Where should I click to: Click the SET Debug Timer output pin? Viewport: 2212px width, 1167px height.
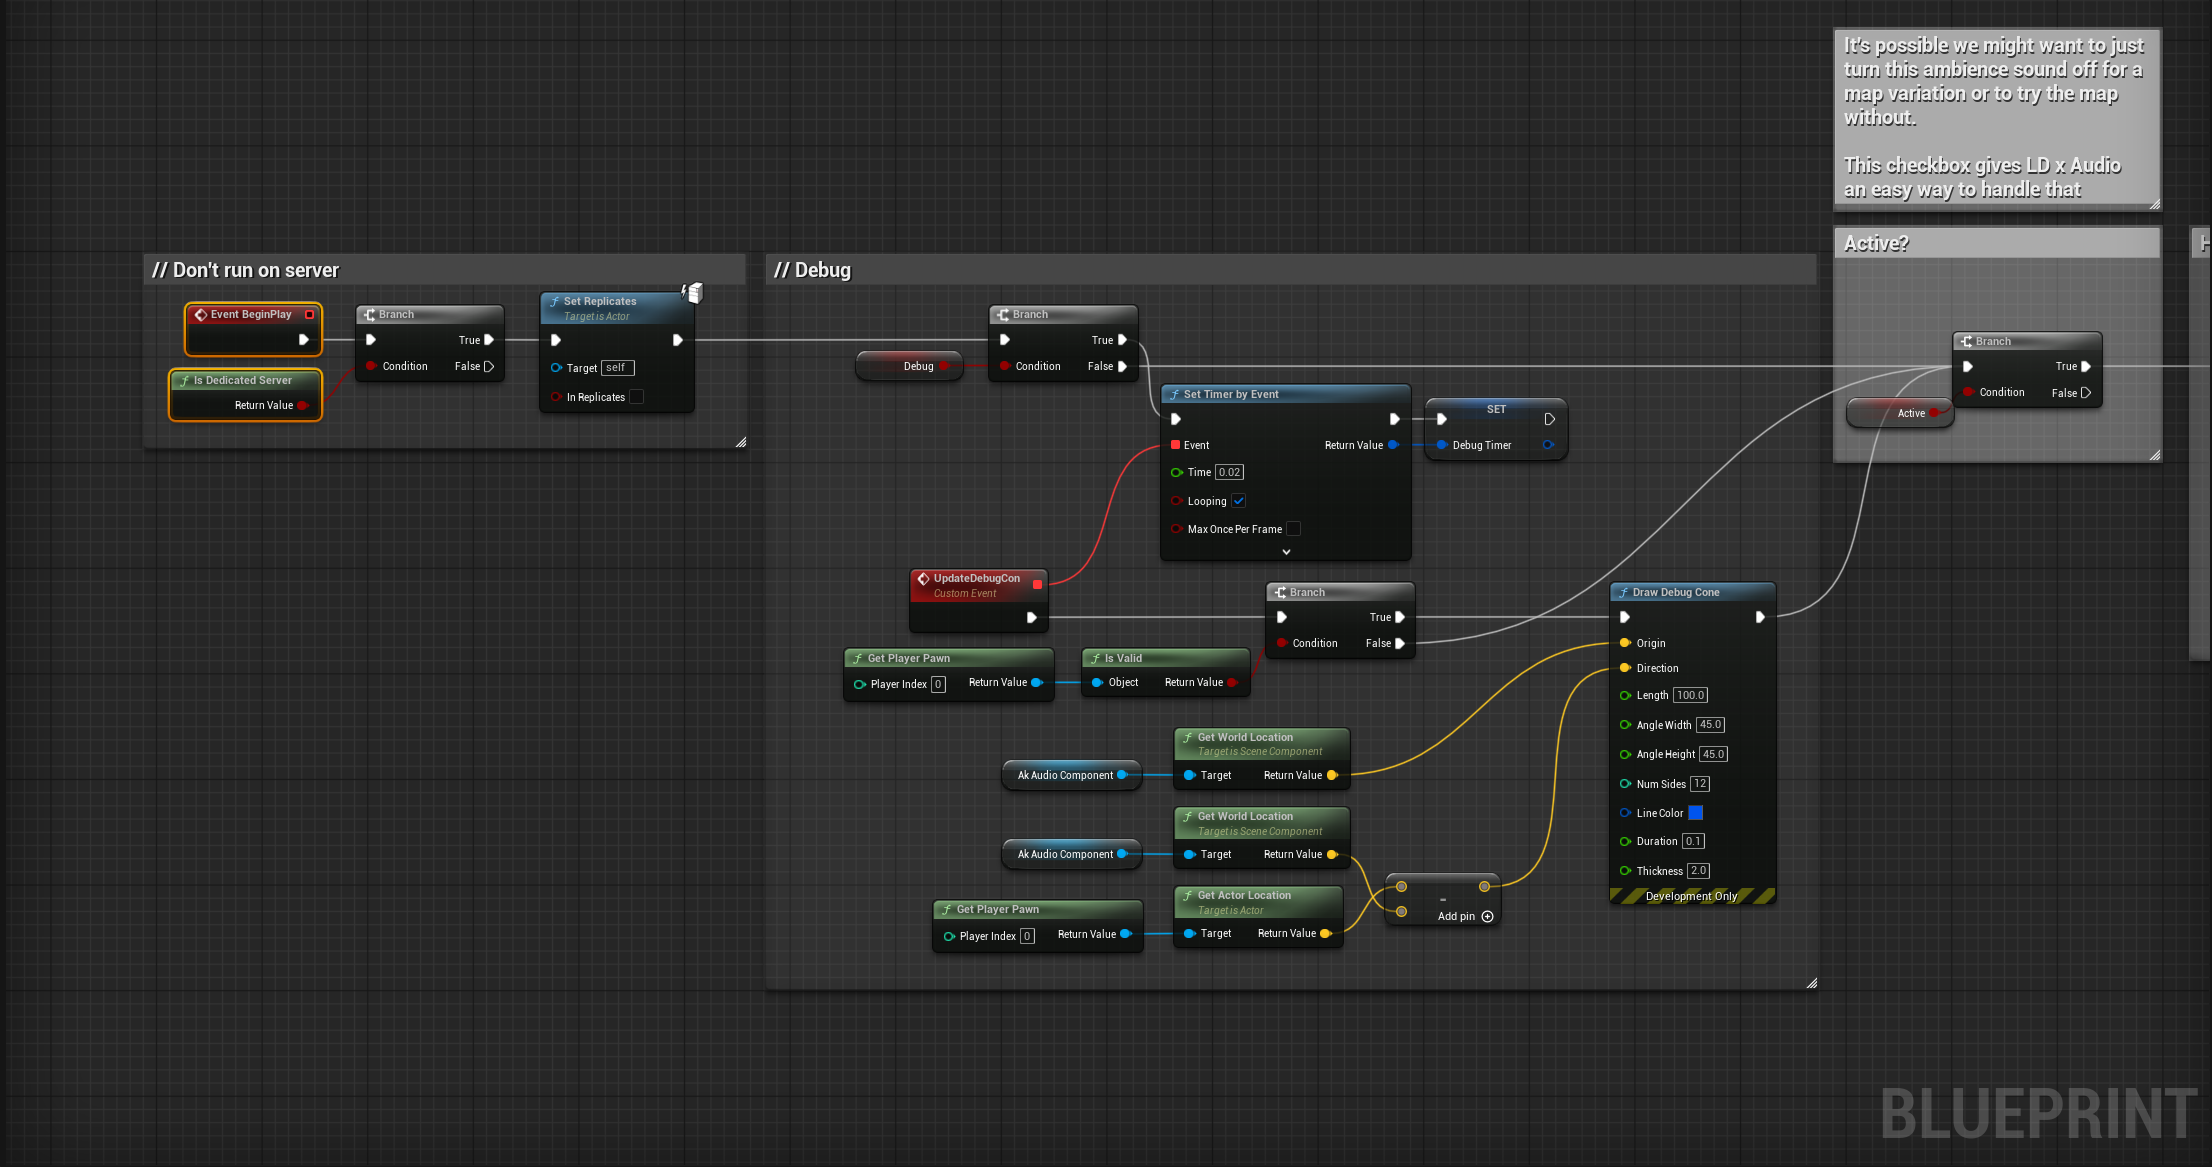(1548, 445)
